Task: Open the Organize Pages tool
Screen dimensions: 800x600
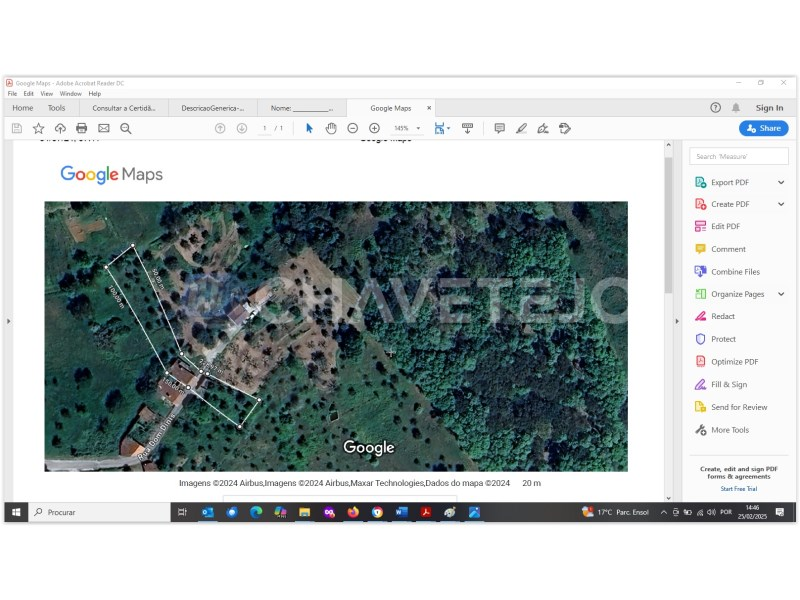Action: pyautogui.click(x=737, y=294)
